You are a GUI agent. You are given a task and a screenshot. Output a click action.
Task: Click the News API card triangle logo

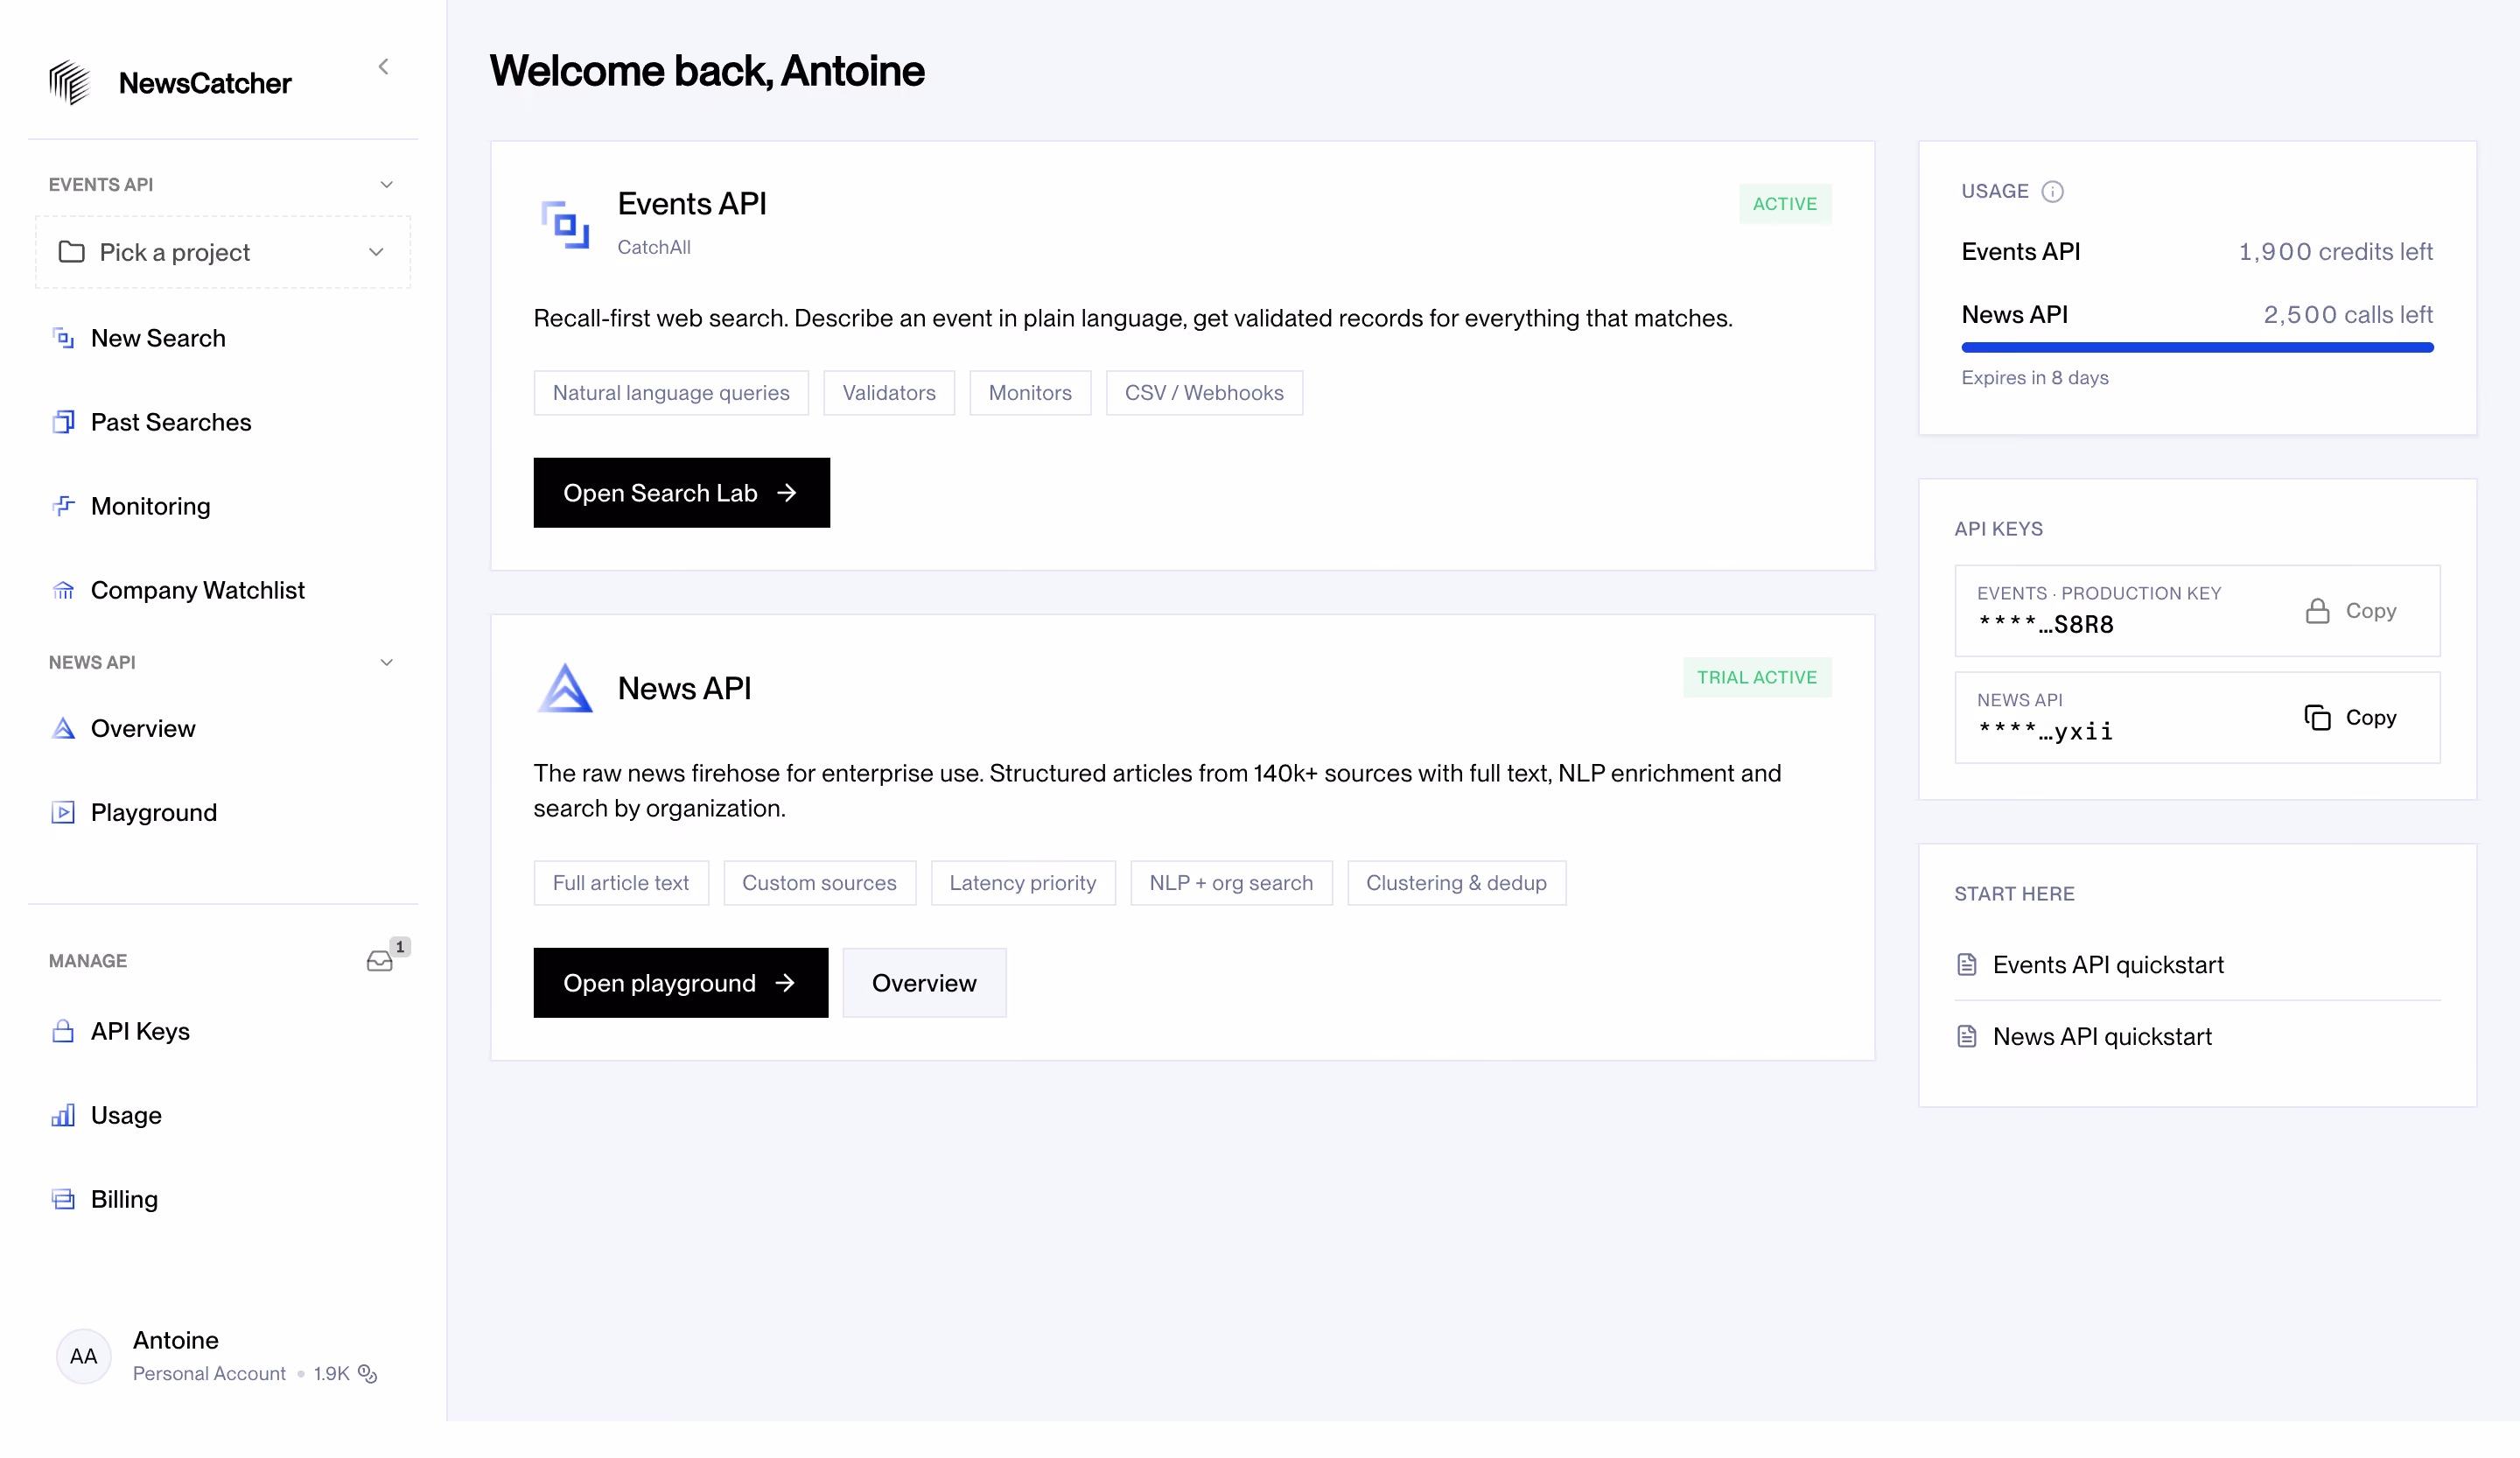pos(565,688)
